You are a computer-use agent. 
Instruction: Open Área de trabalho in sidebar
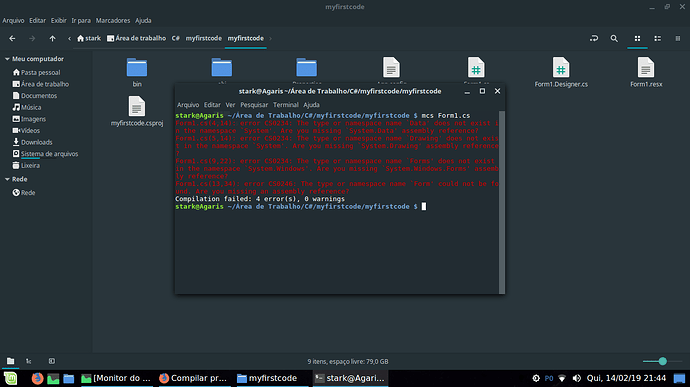(x=40, y=84)
